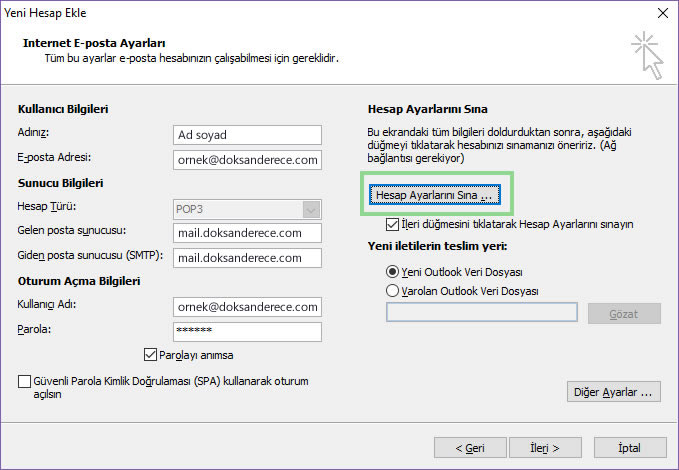Open Diğer Ayarlar settings
The width and height of the screenshot is (679, 470).
point(614,392)
